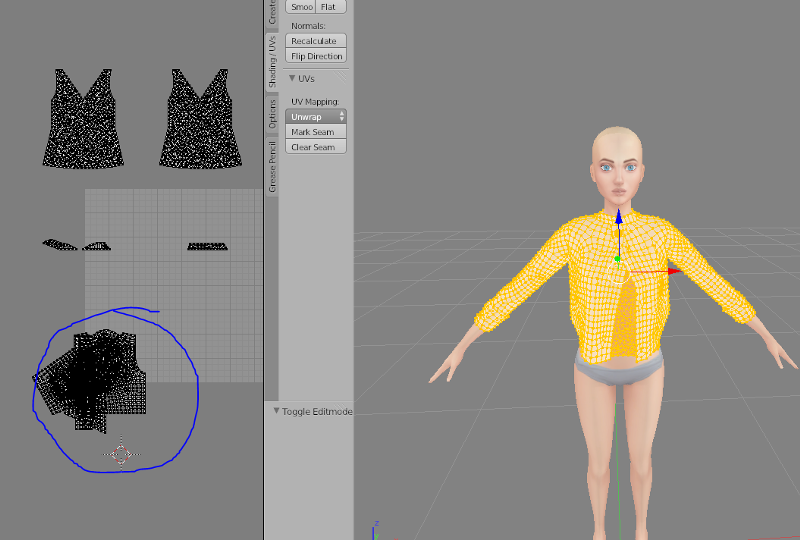
Task: Click the green manipulator center dot
Action: [617, 259]
